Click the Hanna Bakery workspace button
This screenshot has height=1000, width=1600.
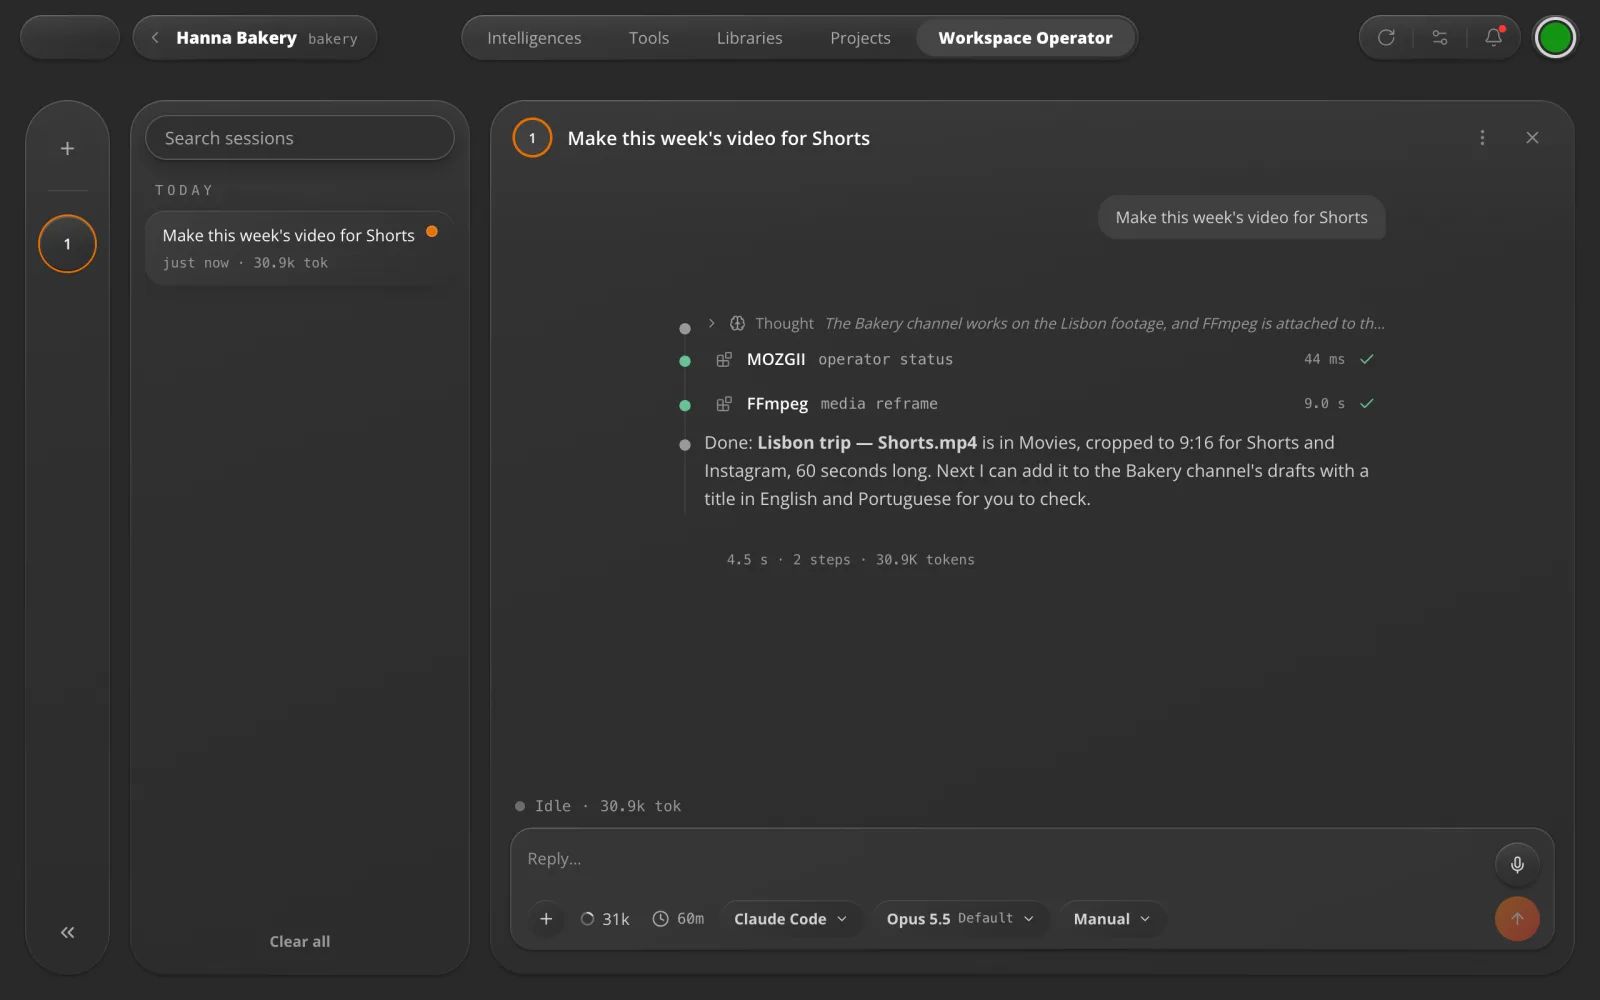pos(255,38)
